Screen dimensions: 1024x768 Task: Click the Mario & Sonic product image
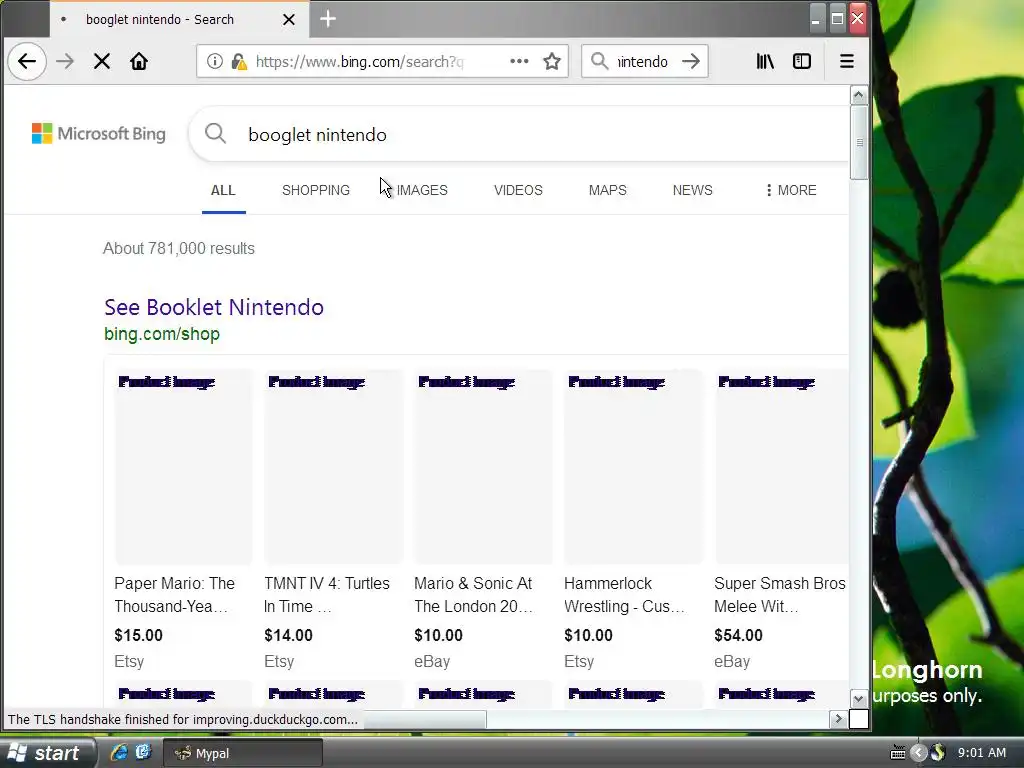(x=483, y=466)
